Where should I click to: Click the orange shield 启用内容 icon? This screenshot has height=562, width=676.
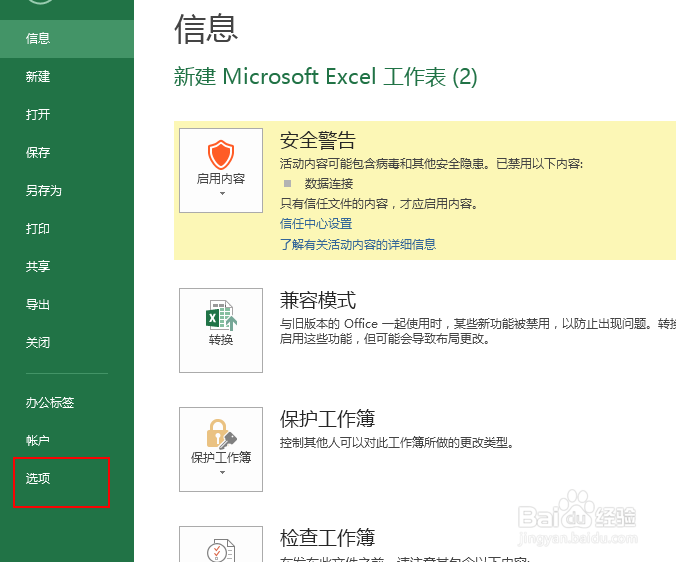click(x=221, y=155)
